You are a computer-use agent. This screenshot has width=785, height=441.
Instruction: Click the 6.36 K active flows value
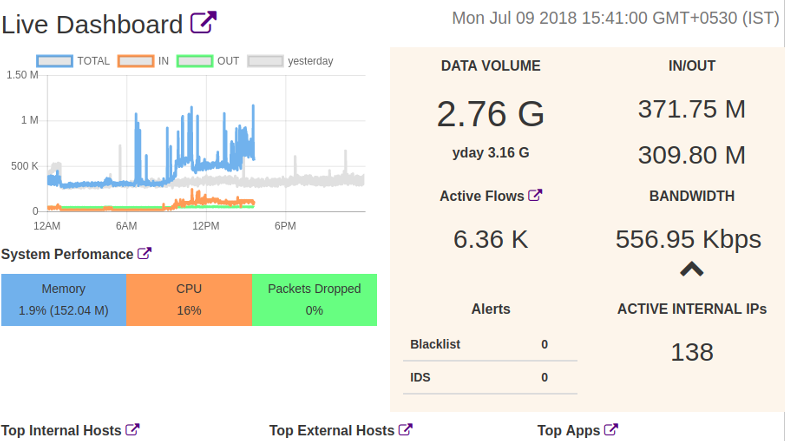[x=490, y=239]
